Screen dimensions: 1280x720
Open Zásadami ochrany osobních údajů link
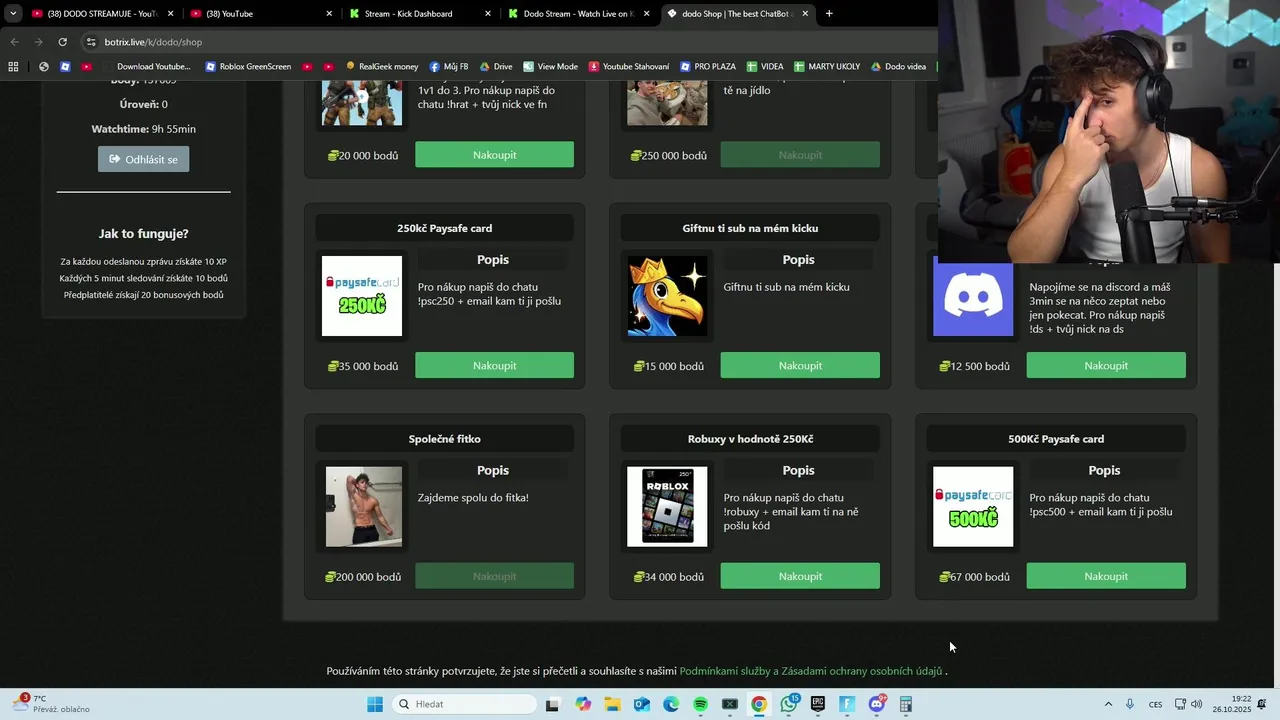tap(862, 671)
